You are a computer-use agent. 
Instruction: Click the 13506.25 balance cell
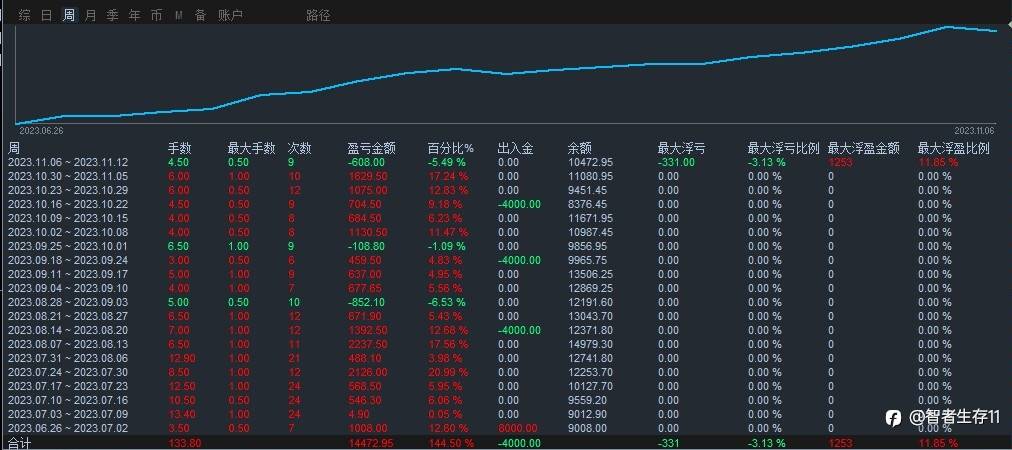591,274
